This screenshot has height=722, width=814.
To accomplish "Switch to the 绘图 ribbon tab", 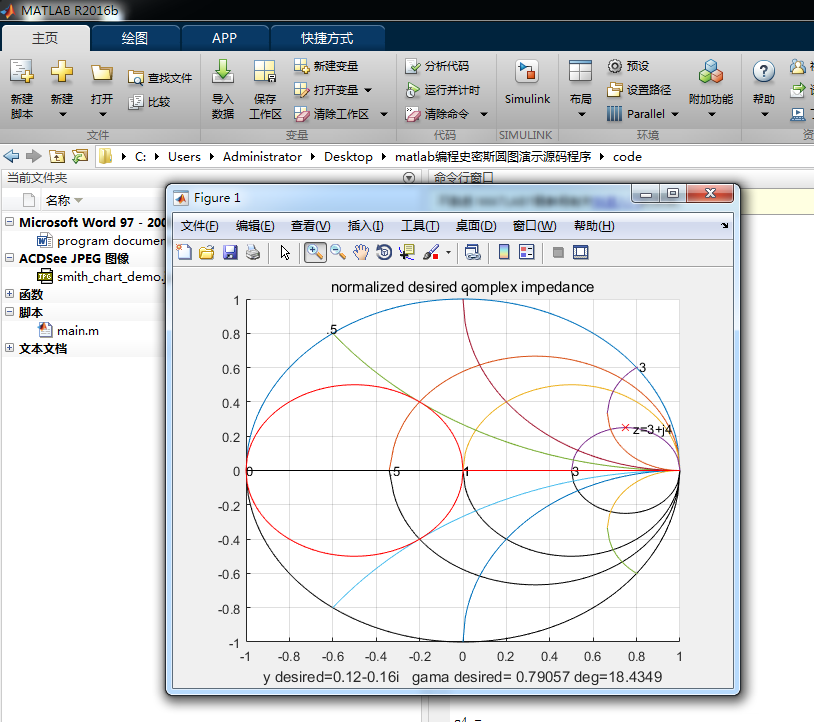I will (135, 38).
